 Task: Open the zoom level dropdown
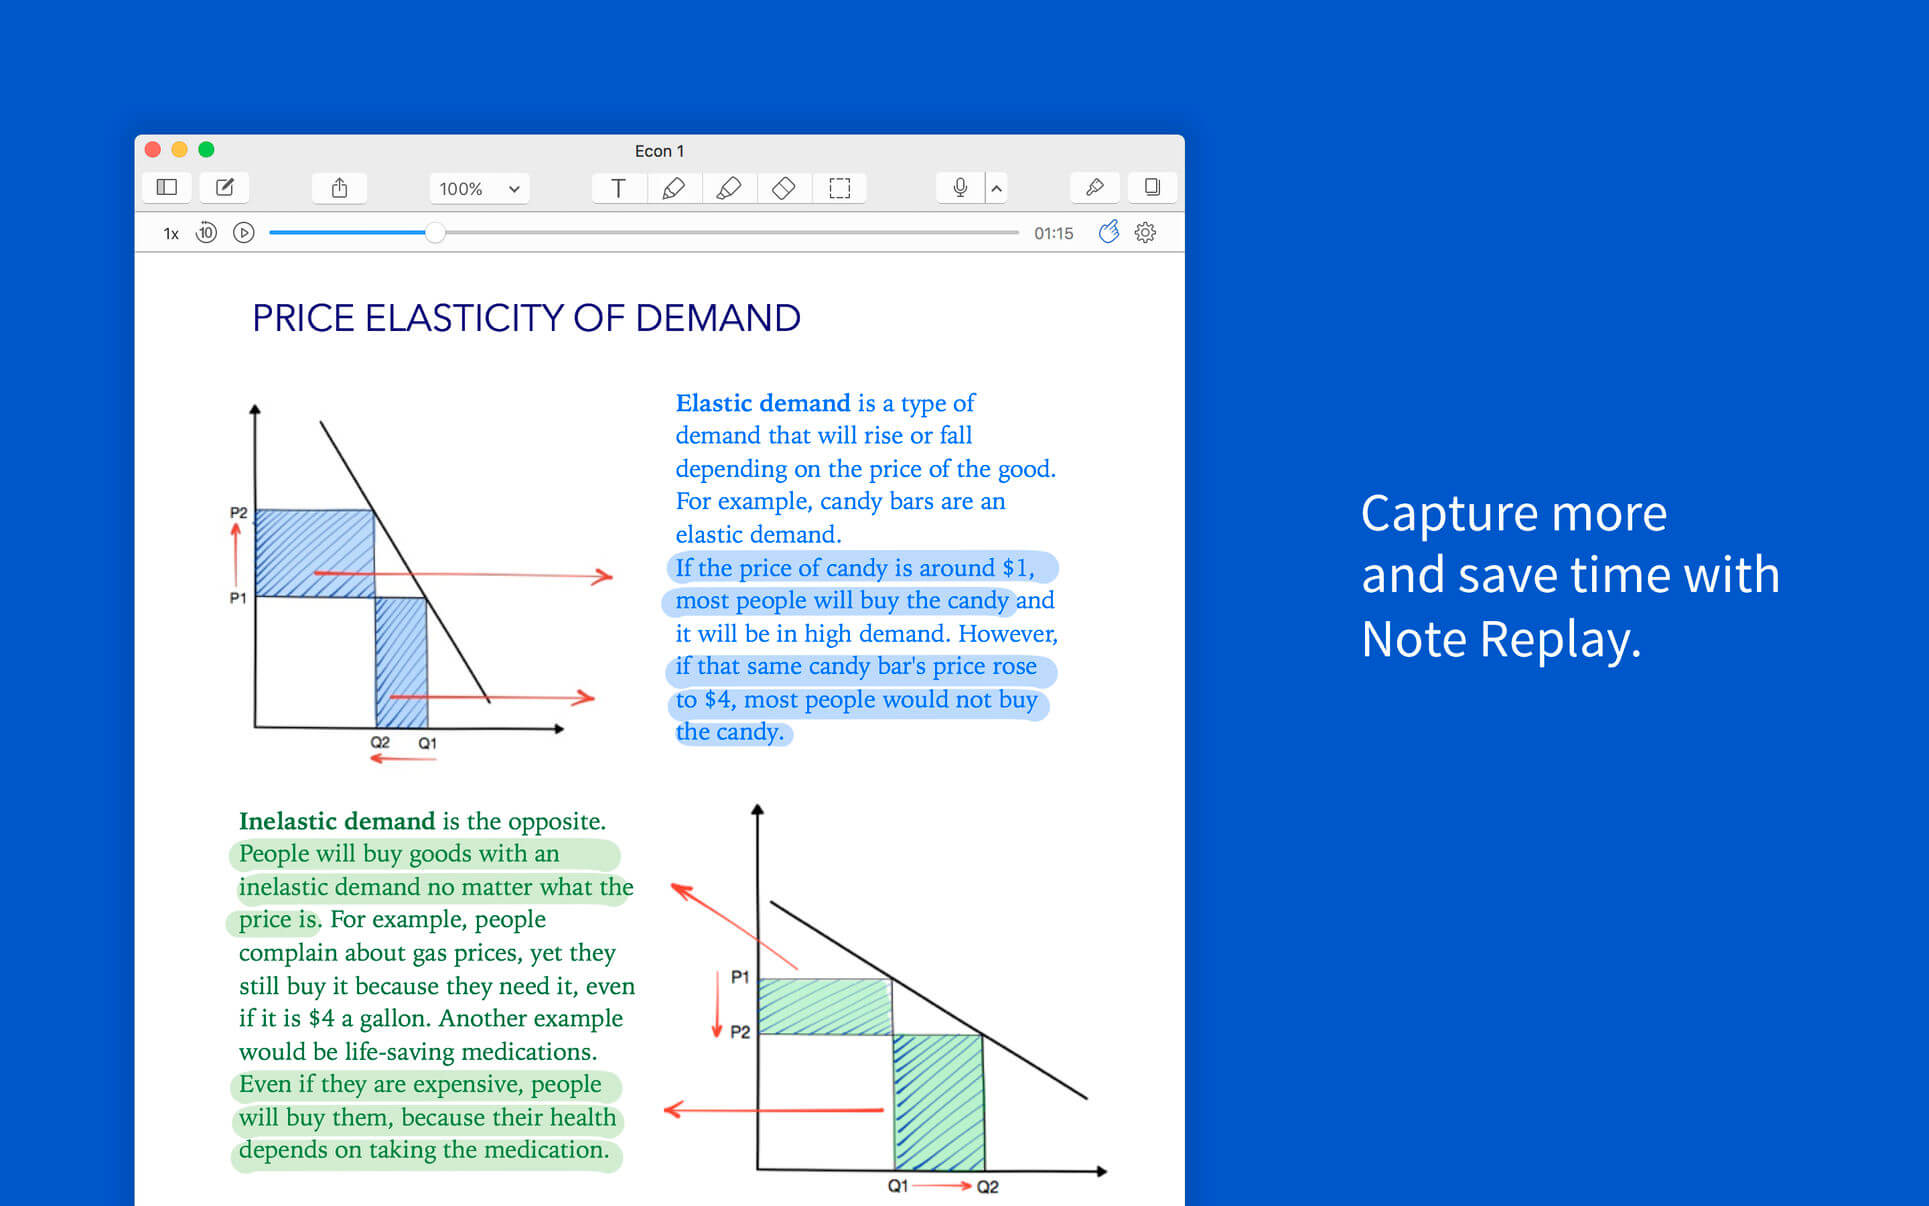pyautogui.click(x=479, y=189)
